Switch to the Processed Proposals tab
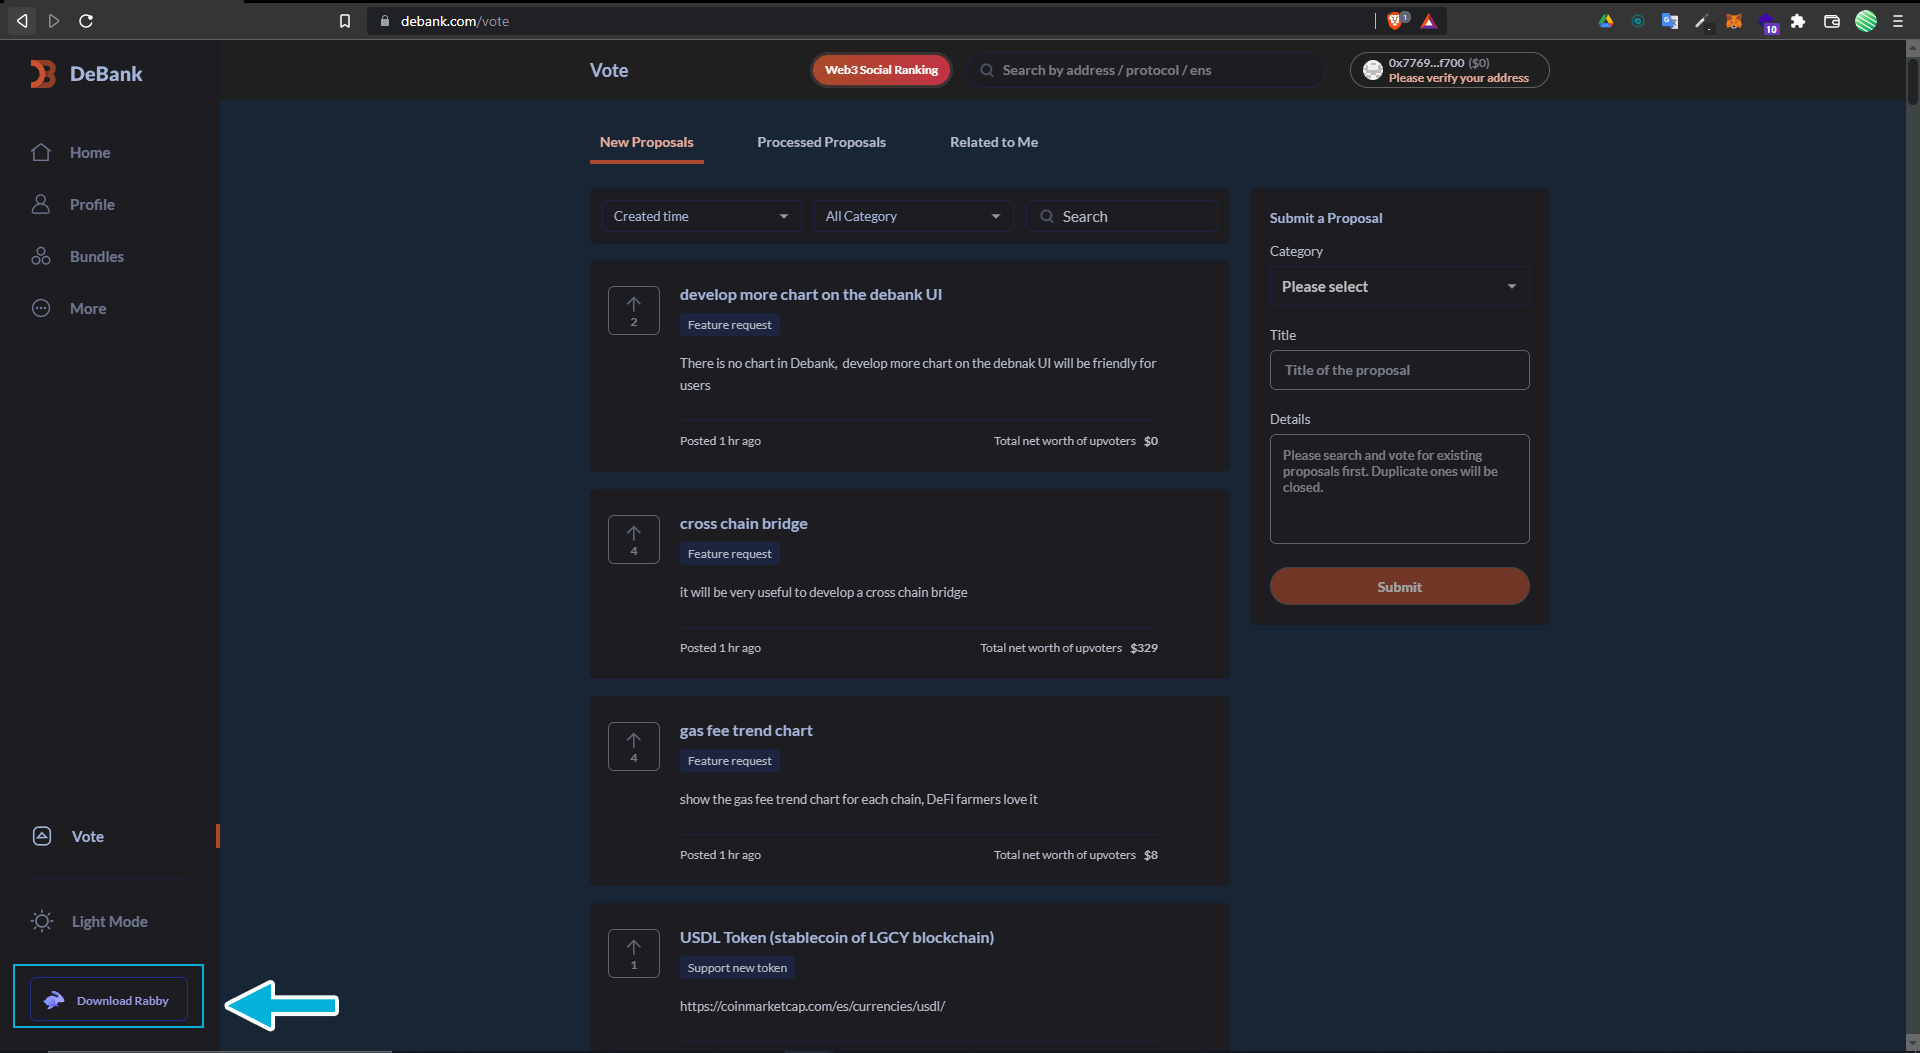This screenshot has height=1053, width=1920. [x=821, y=143]
